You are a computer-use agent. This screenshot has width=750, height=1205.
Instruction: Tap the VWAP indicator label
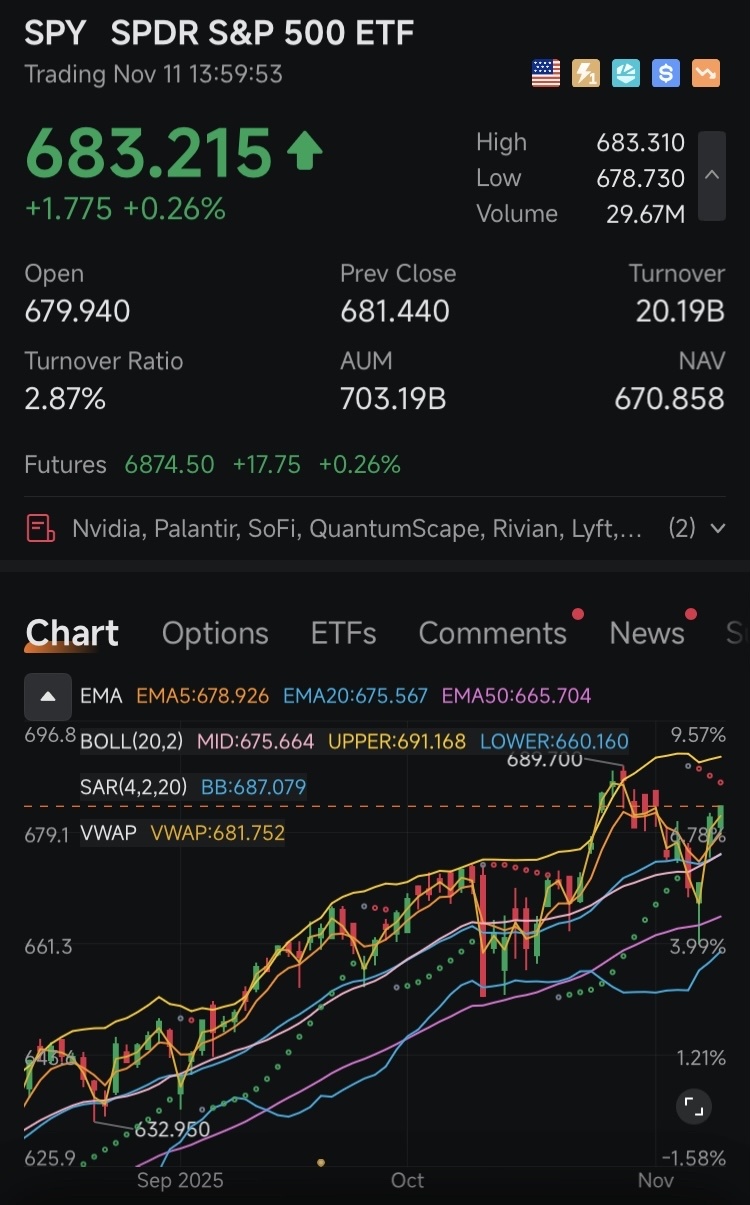coord(107,833)
